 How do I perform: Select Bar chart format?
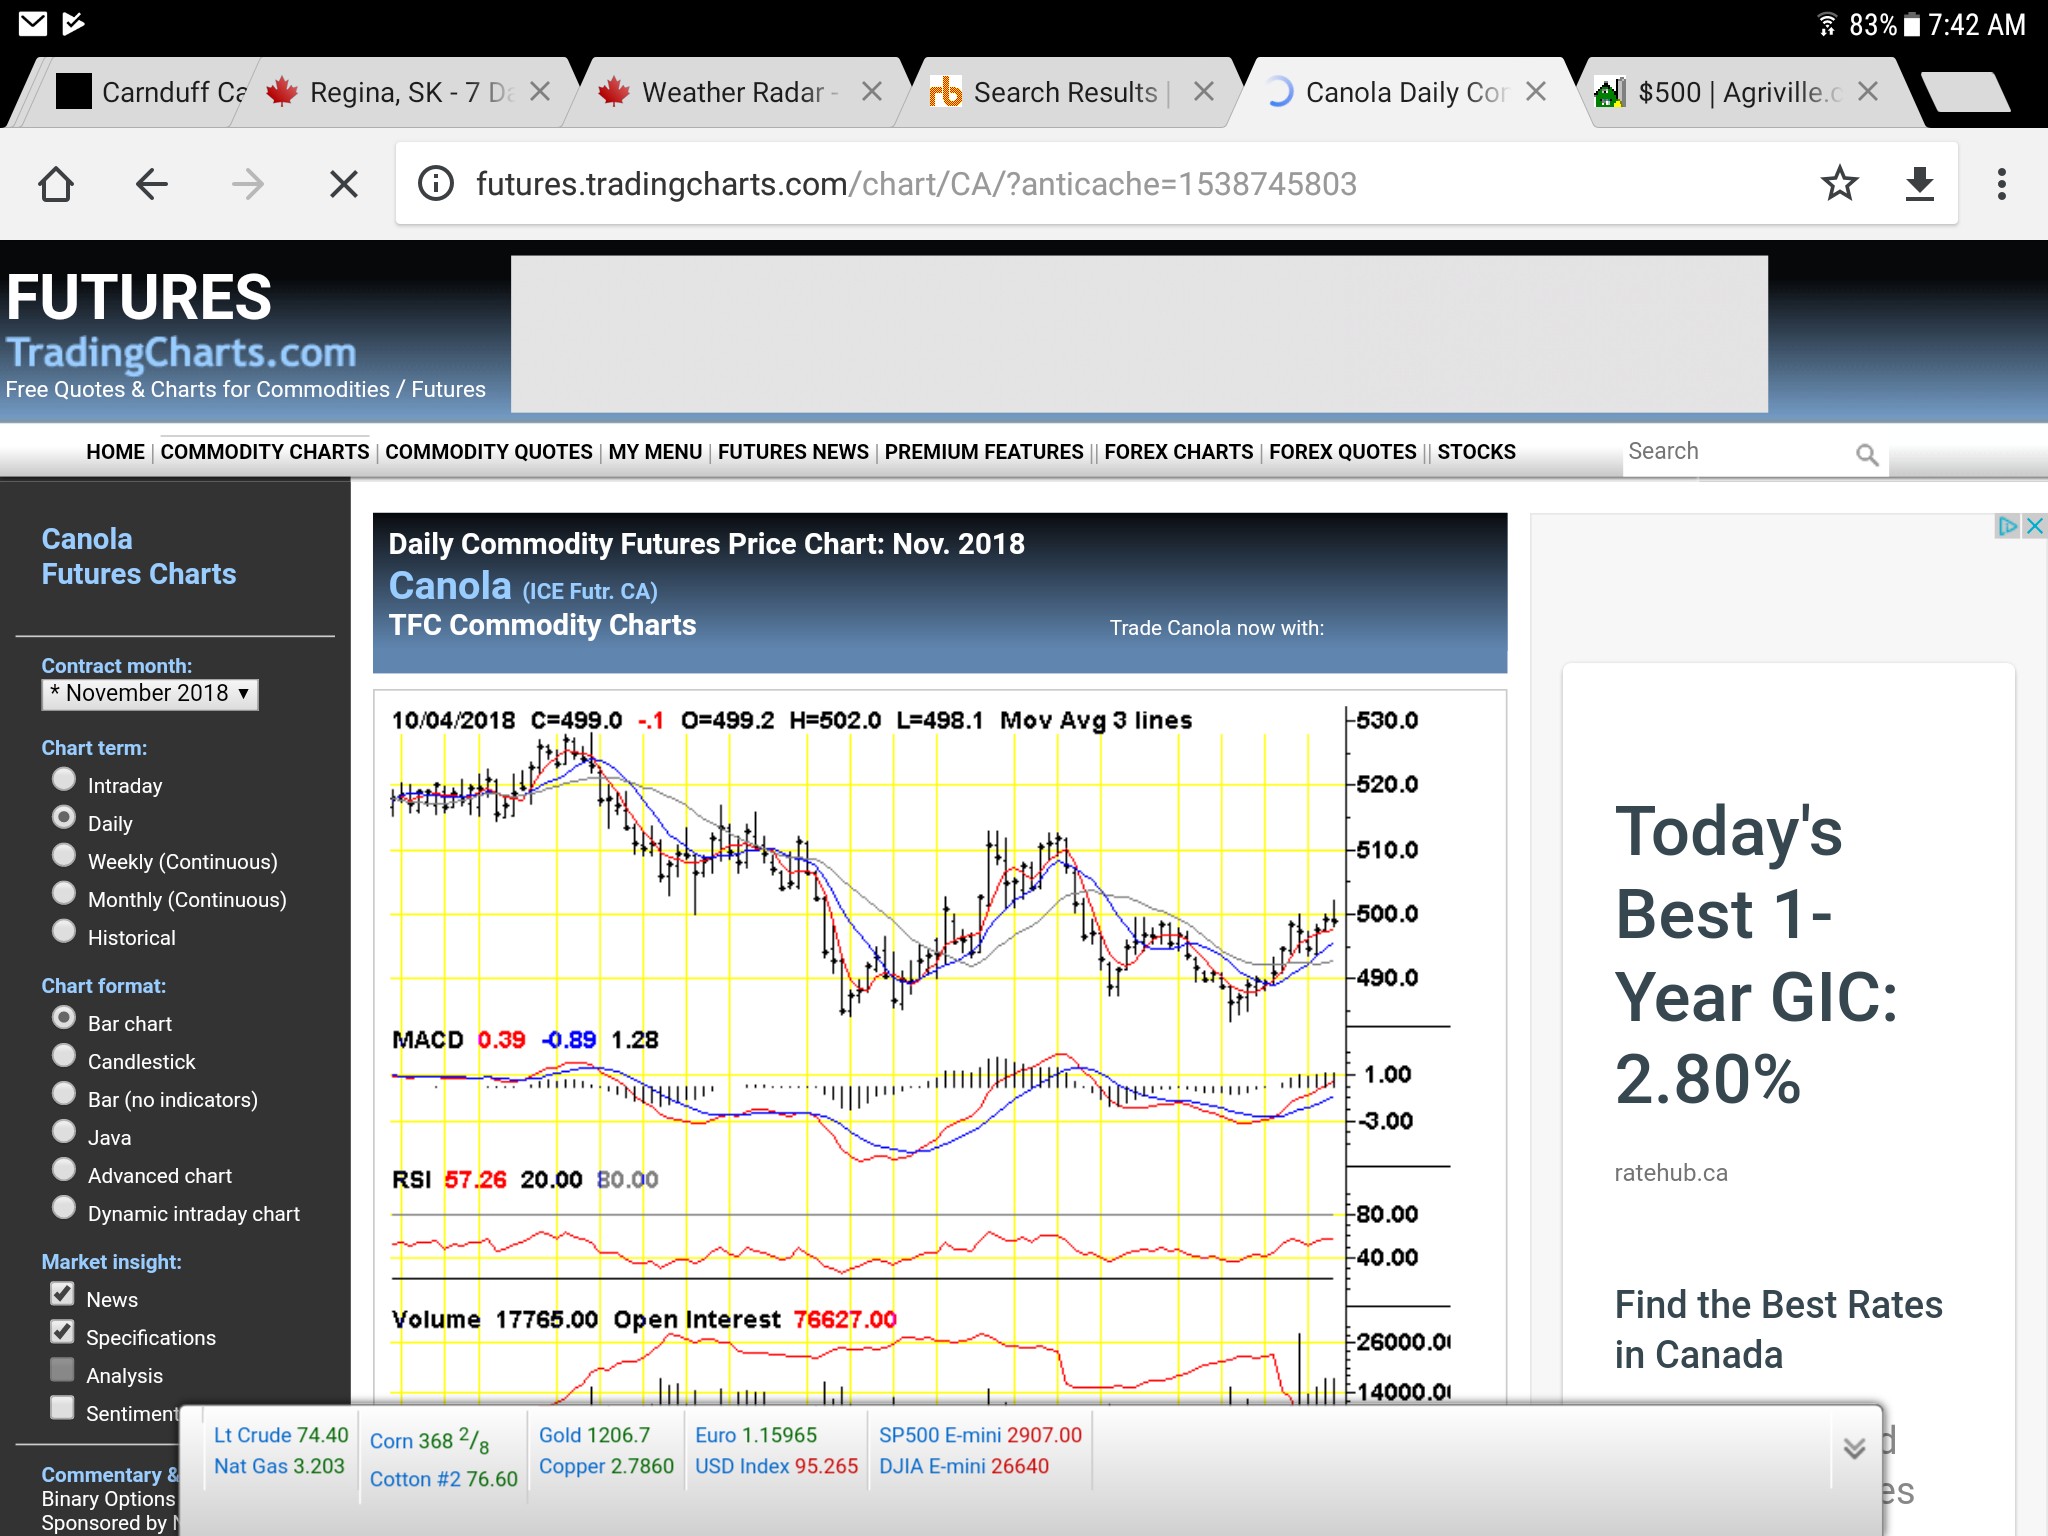tap(64, 1017)
